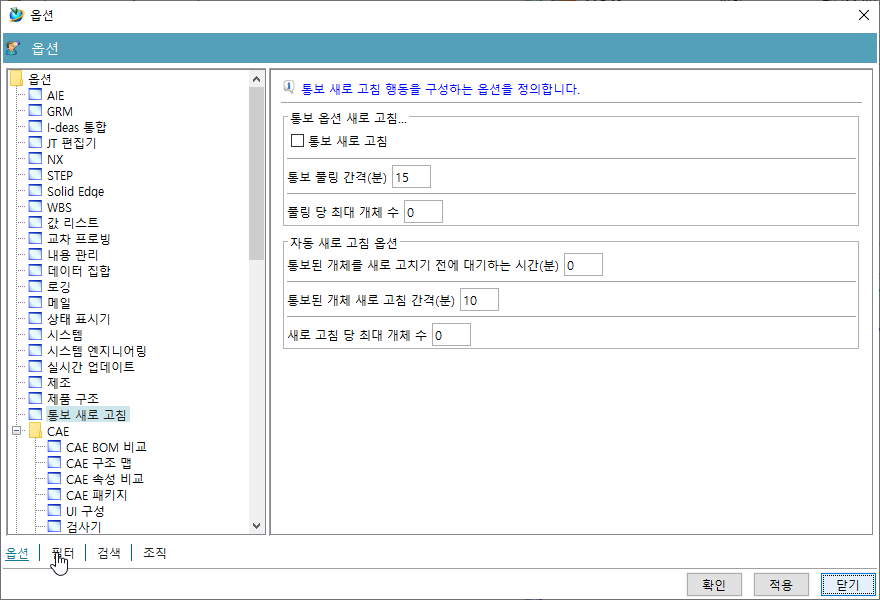Click the 통보 폴링 간격 input field
Image resolution: width=880 pixels, height=600 pixels.
tap(411, 177)
